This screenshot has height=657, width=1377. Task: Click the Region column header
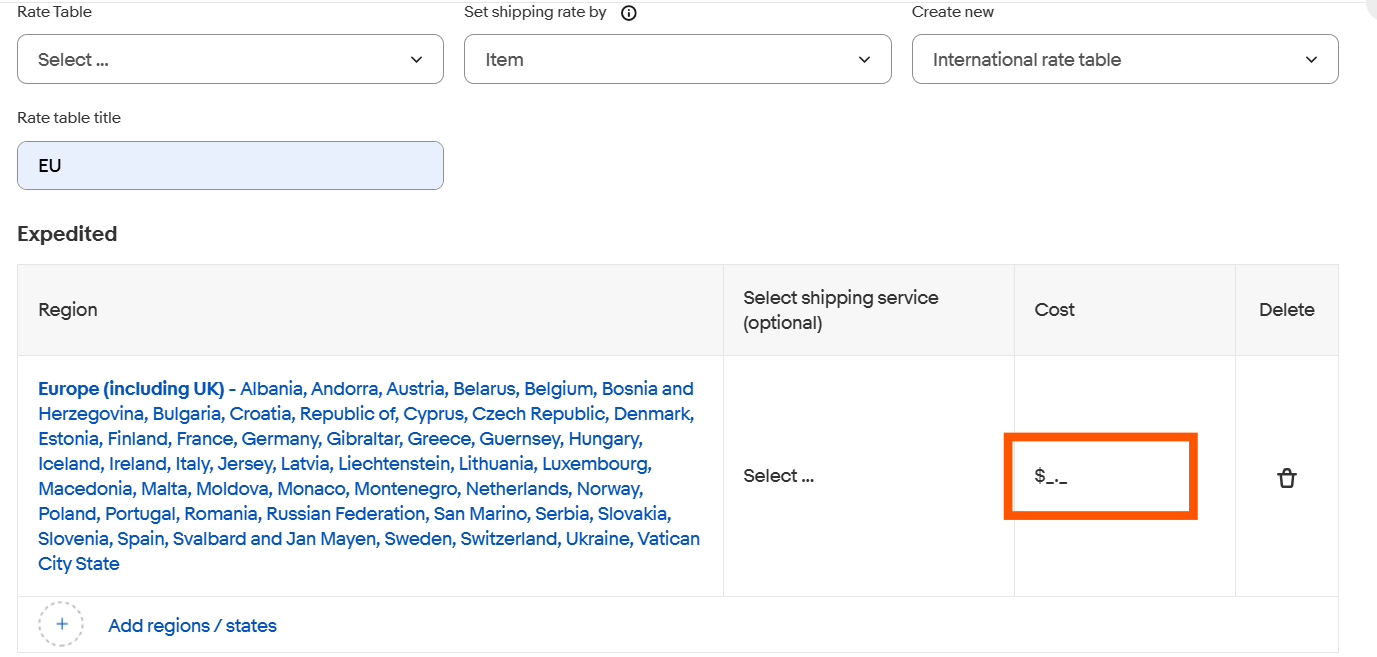click(68, 310)
